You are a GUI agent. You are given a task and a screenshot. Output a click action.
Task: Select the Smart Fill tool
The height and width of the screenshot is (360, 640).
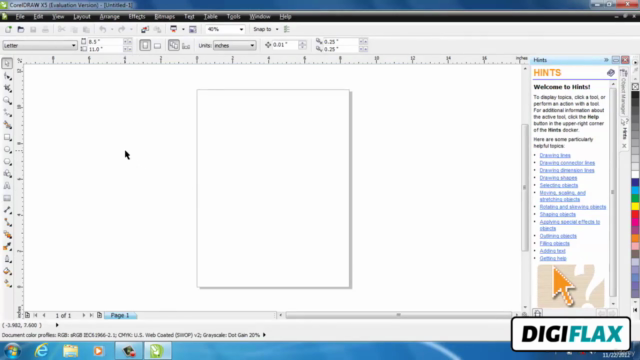pyautogui.click(x=7, y=125)
